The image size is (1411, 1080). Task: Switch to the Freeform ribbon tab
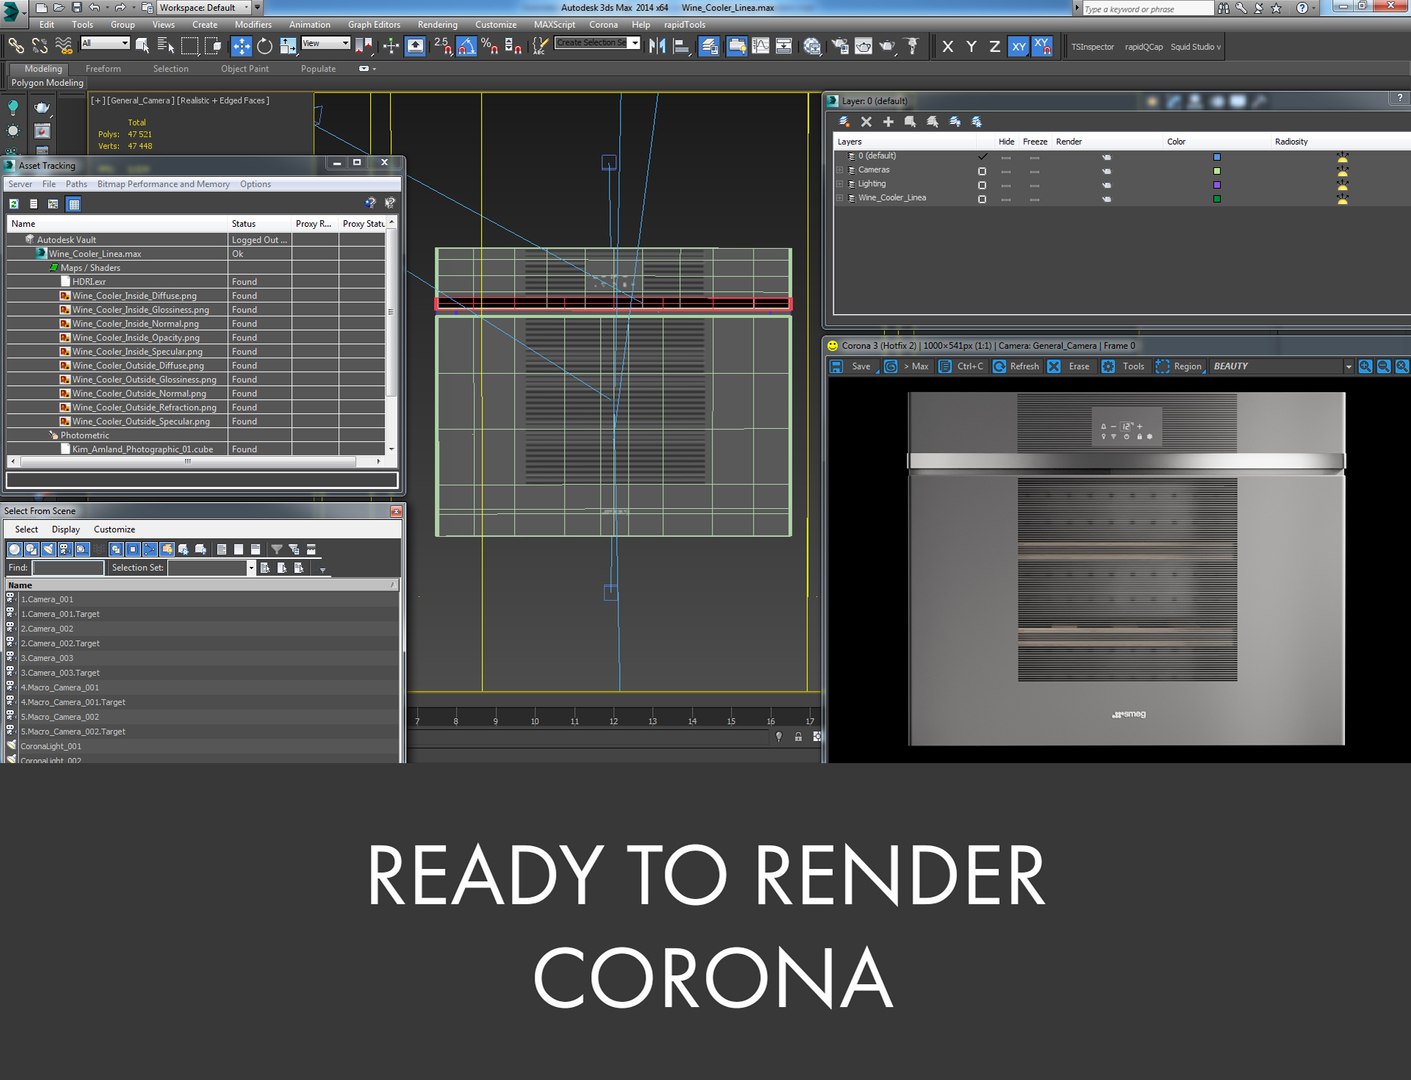click(x=103, y=69)
